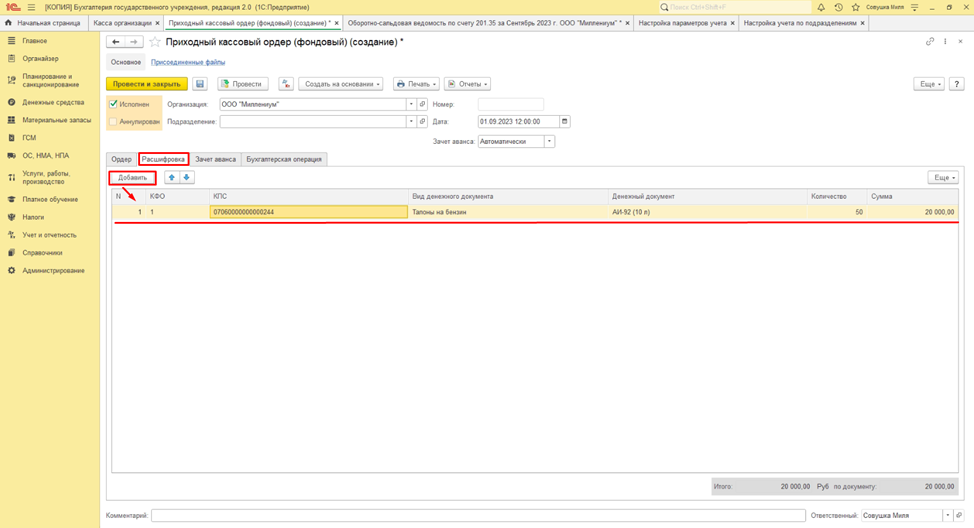Switch to Бухгалтерская операция tab
The image size is (974, 528).
point(284,160)
